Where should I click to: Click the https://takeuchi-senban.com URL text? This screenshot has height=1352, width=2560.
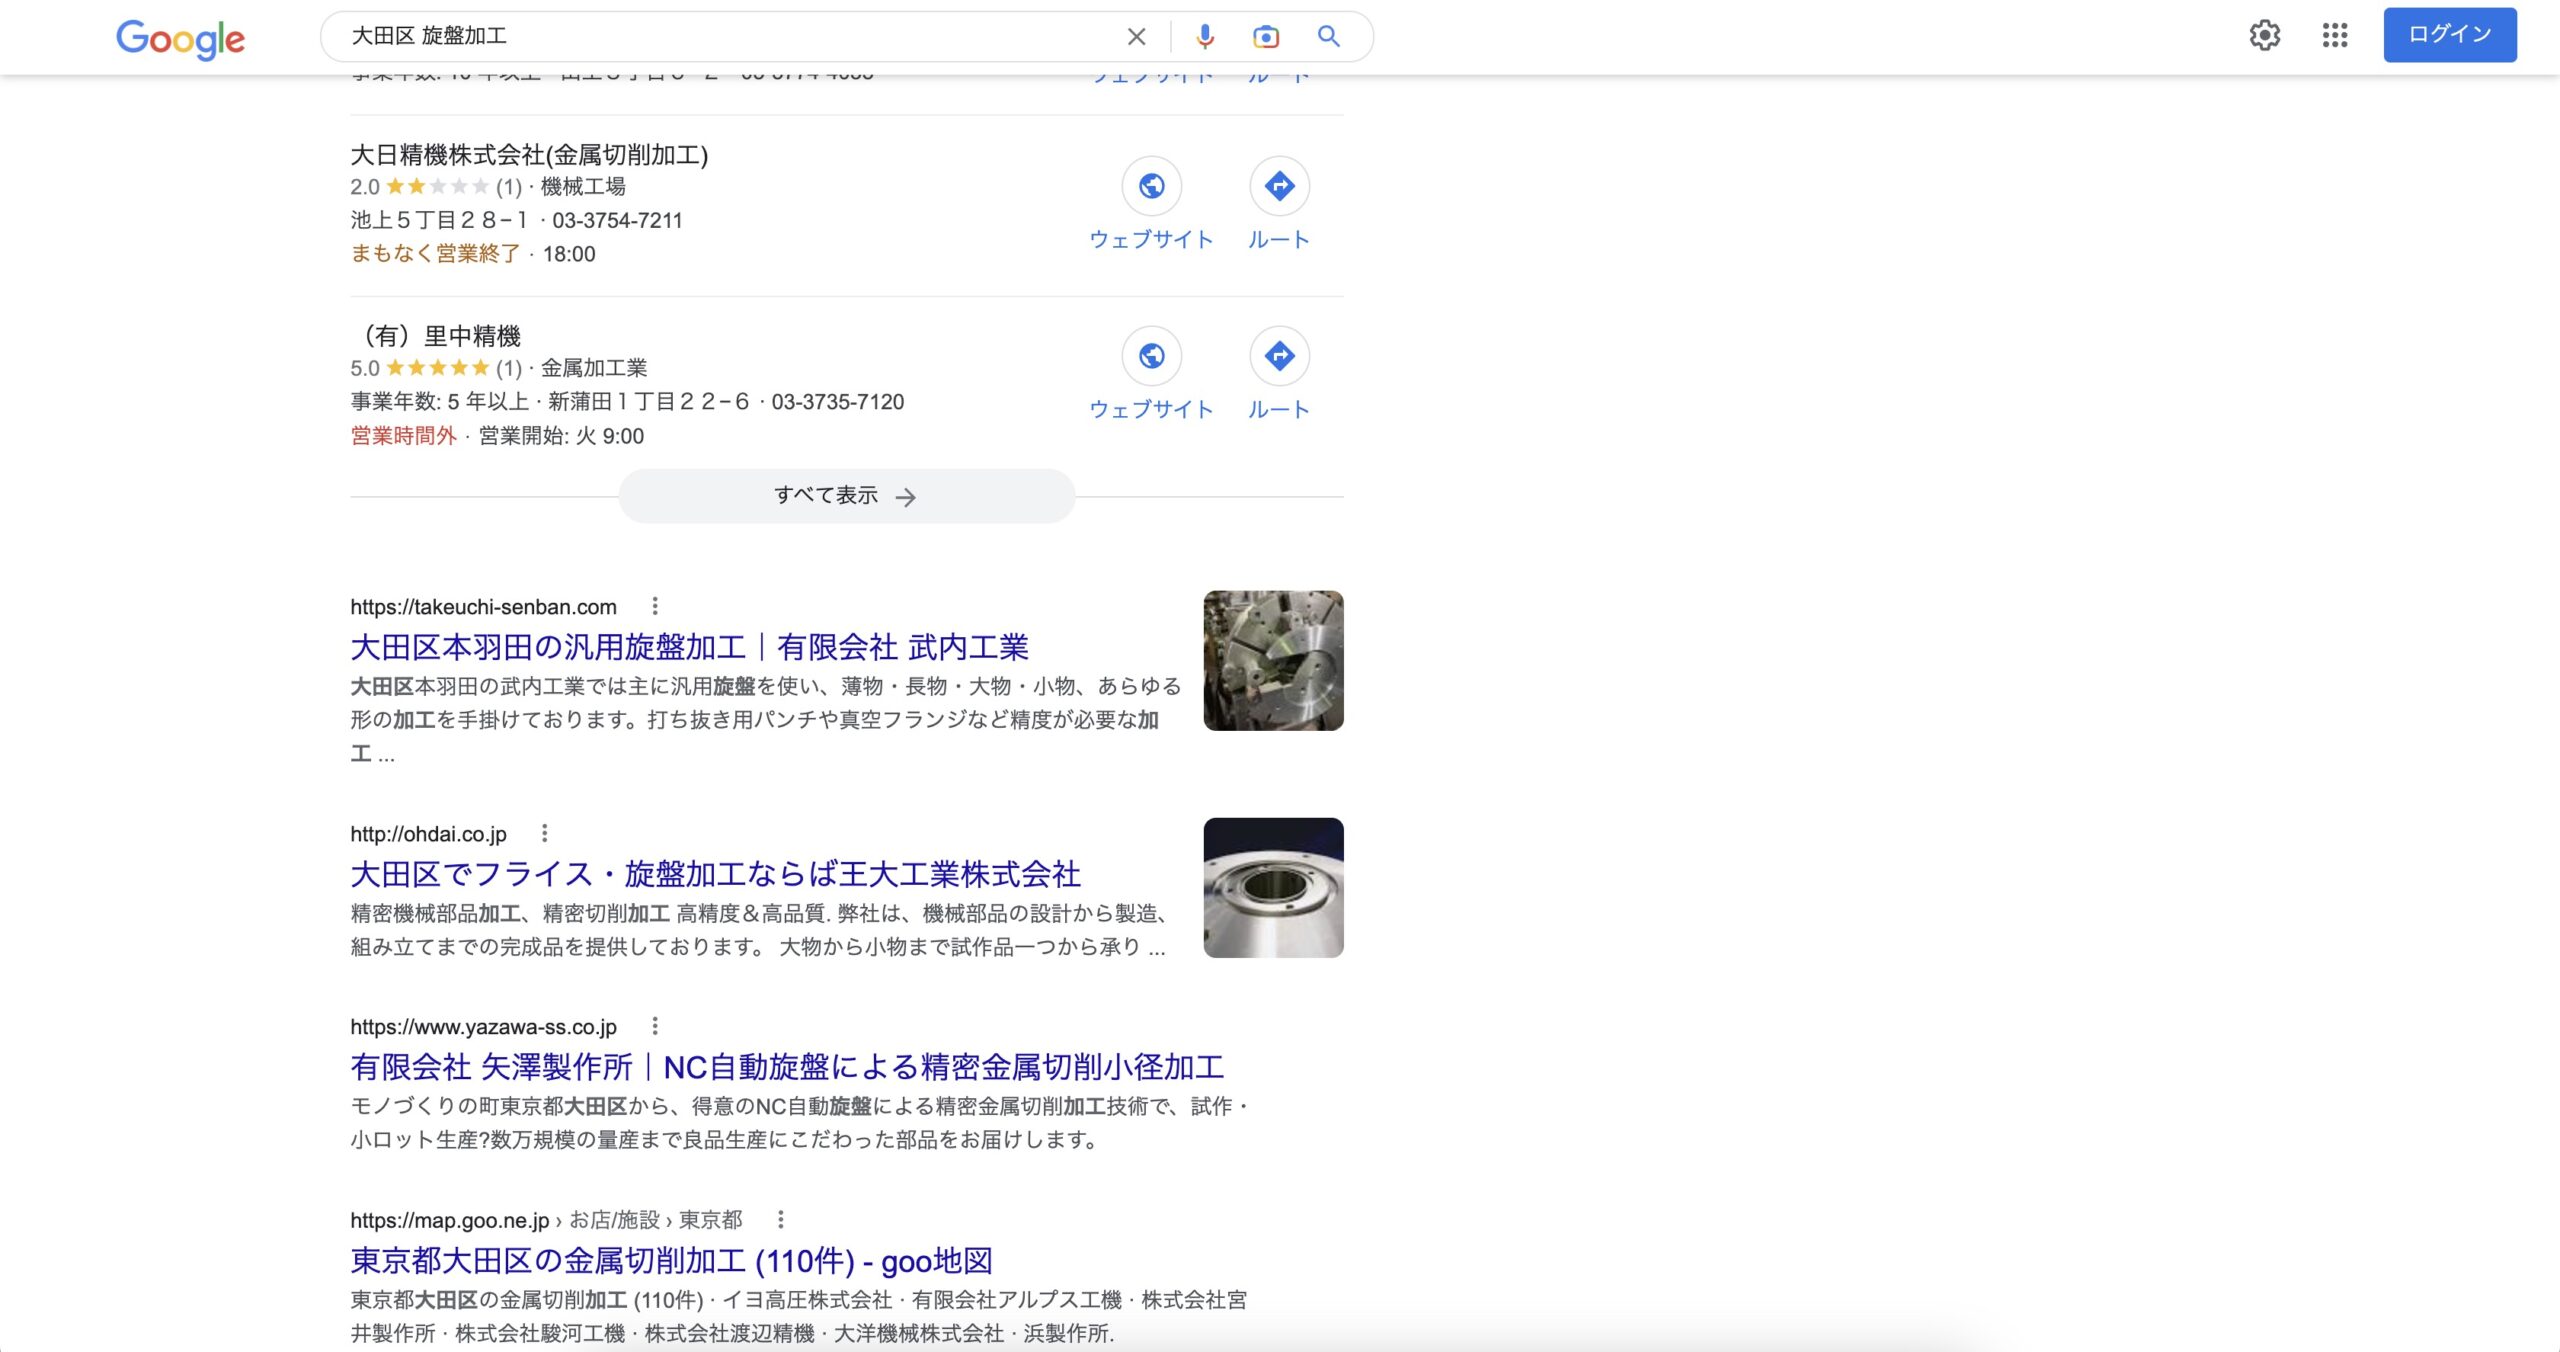point(483,607)
